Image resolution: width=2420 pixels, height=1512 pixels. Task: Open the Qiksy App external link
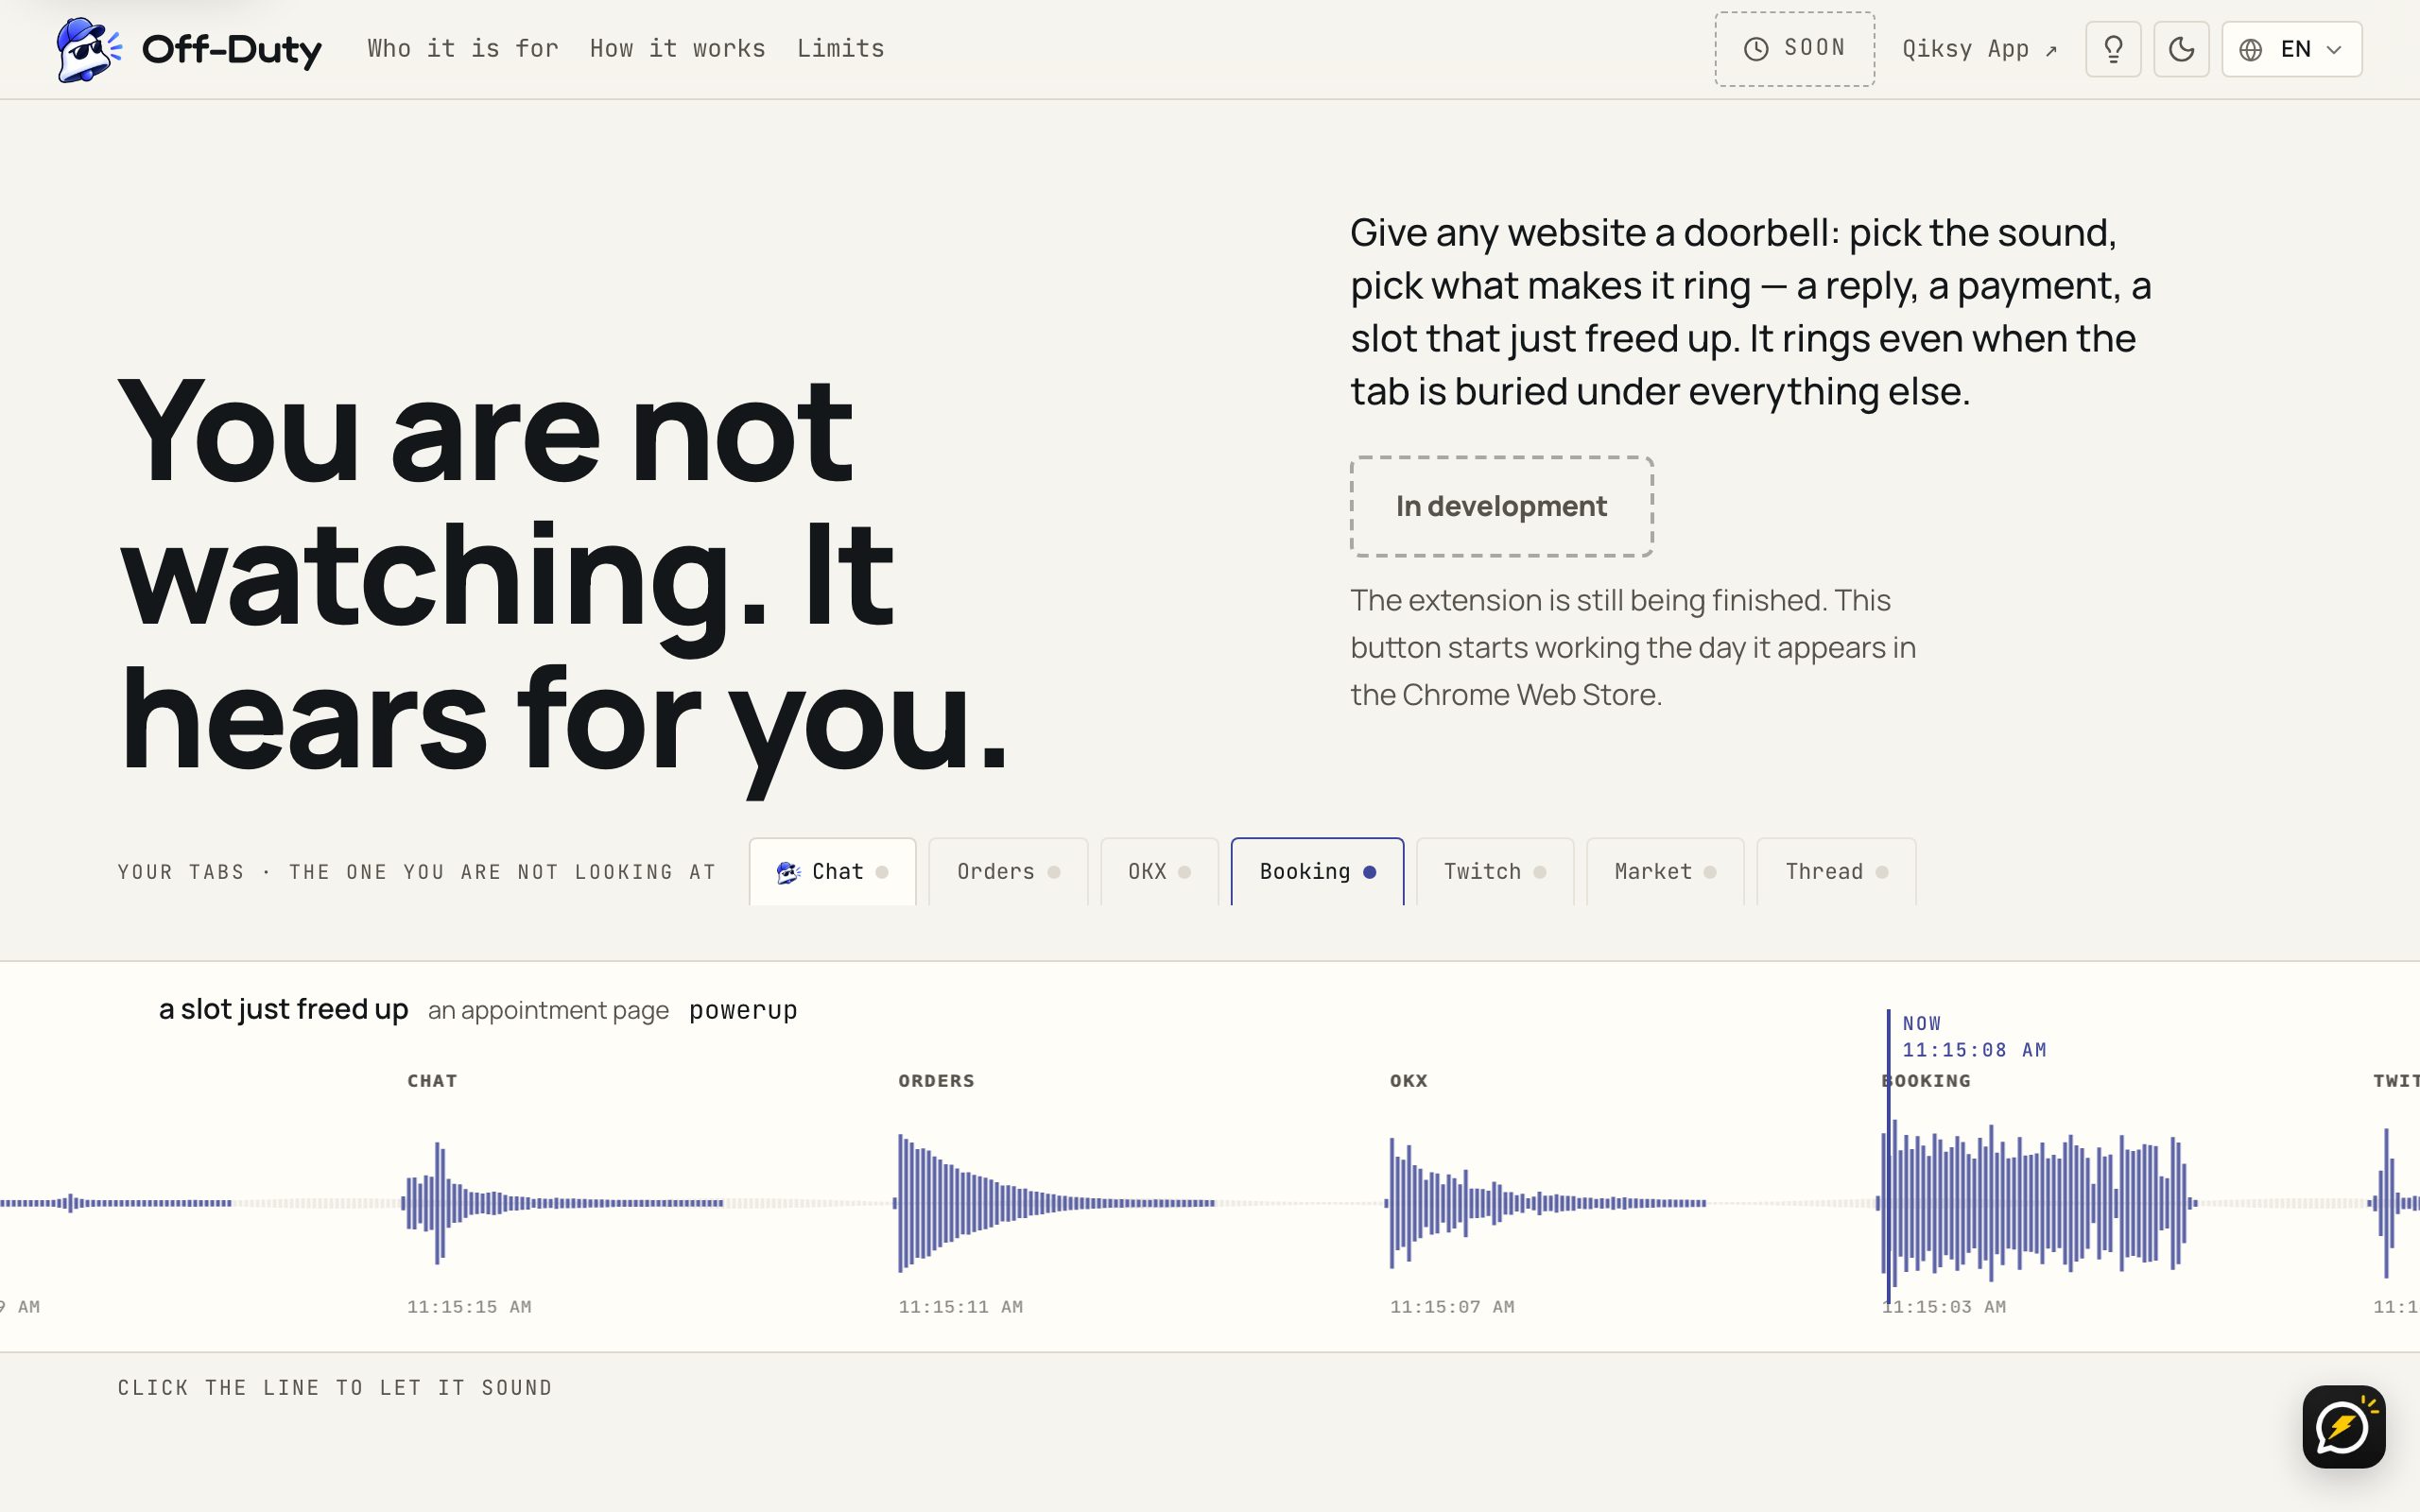1979,49
